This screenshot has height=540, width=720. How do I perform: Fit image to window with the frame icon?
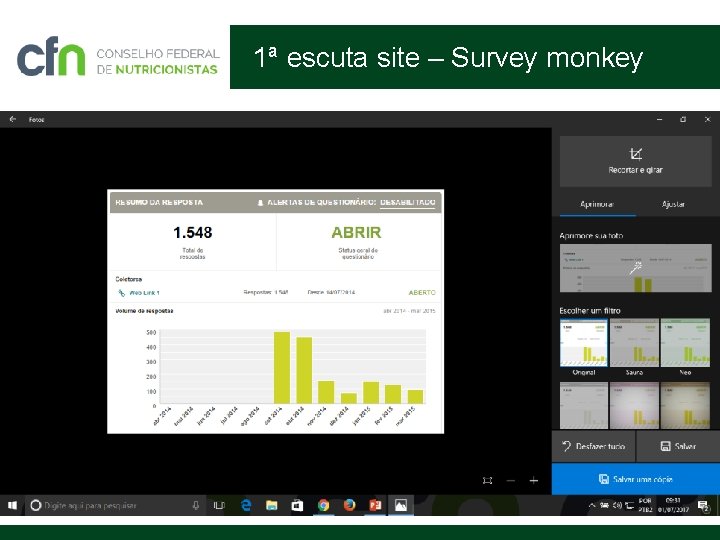[x=488, y=480]
